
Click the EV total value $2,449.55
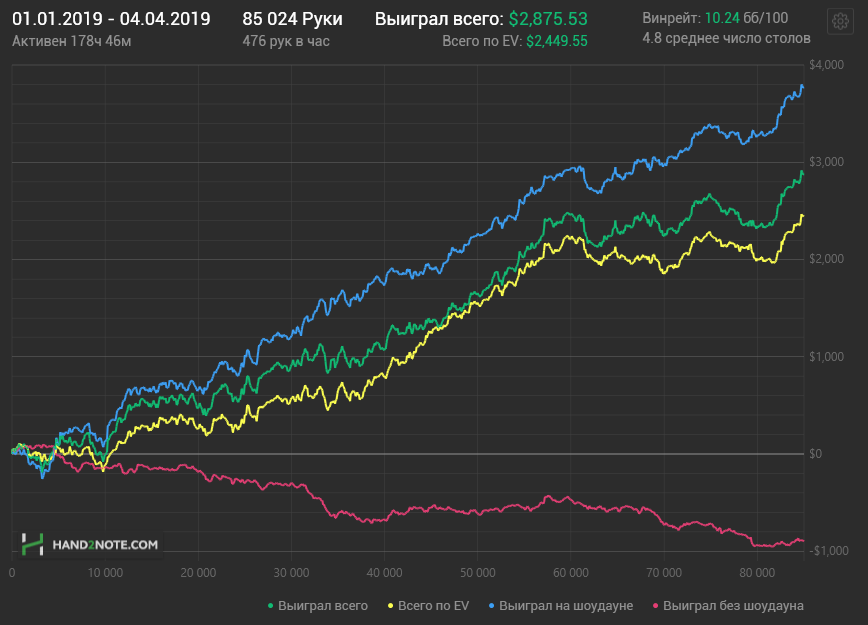pyautogui.click(x=557, y=41)
